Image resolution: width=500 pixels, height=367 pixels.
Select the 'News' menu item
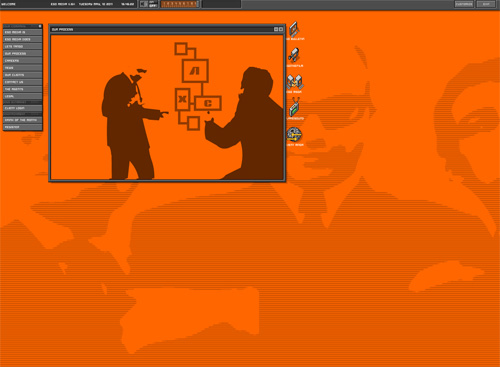pos(23,68)
